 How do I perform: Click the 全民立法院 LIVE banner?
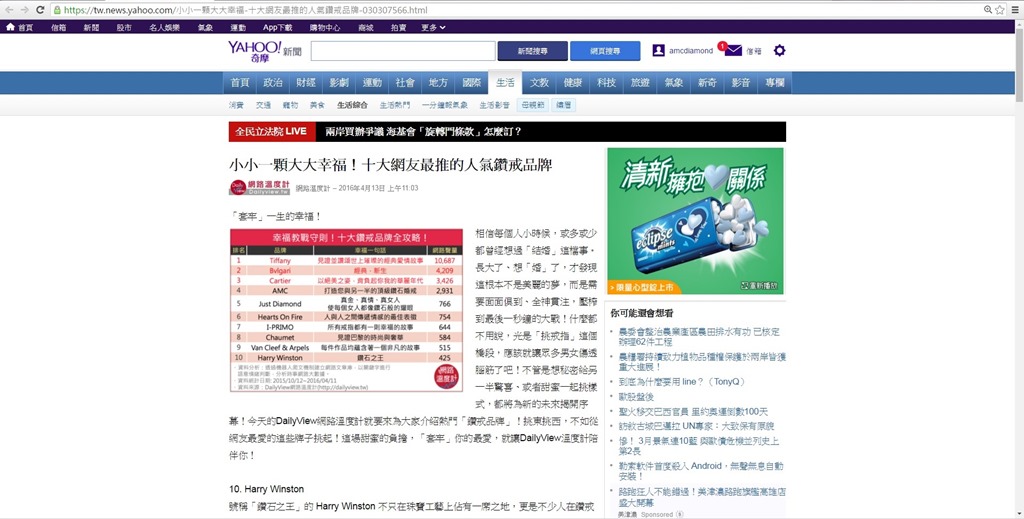[270, 131]
